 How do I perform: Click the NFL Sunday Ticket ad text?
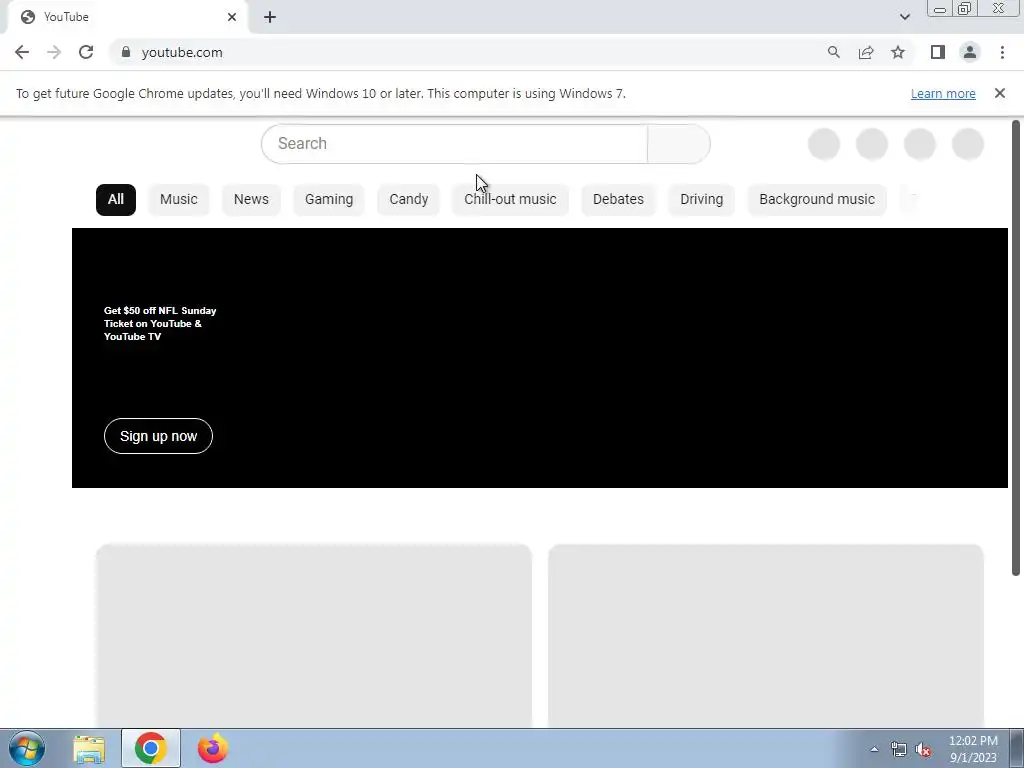coord(160,323)
